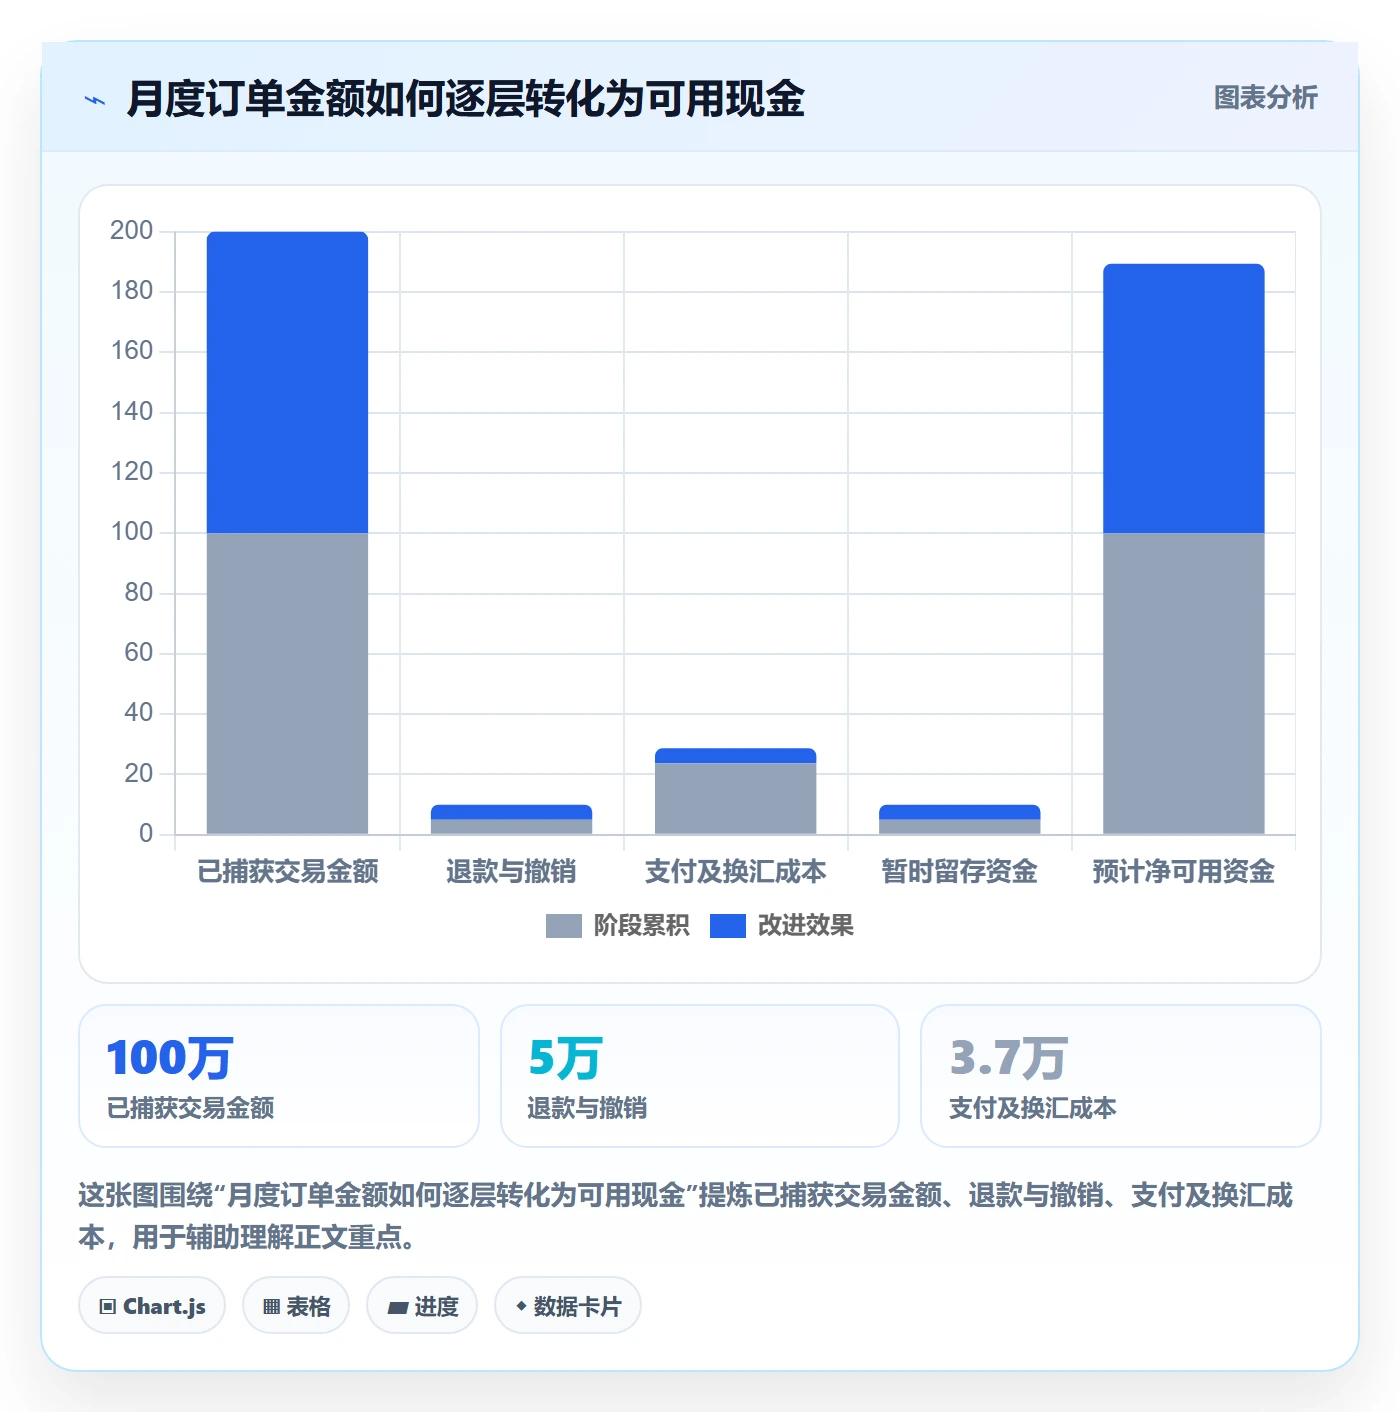This screenshot has width=1400, height=1412.
Task: Click the gray segment of the 预计净可用资金 bar
Action: [1183, 683]
